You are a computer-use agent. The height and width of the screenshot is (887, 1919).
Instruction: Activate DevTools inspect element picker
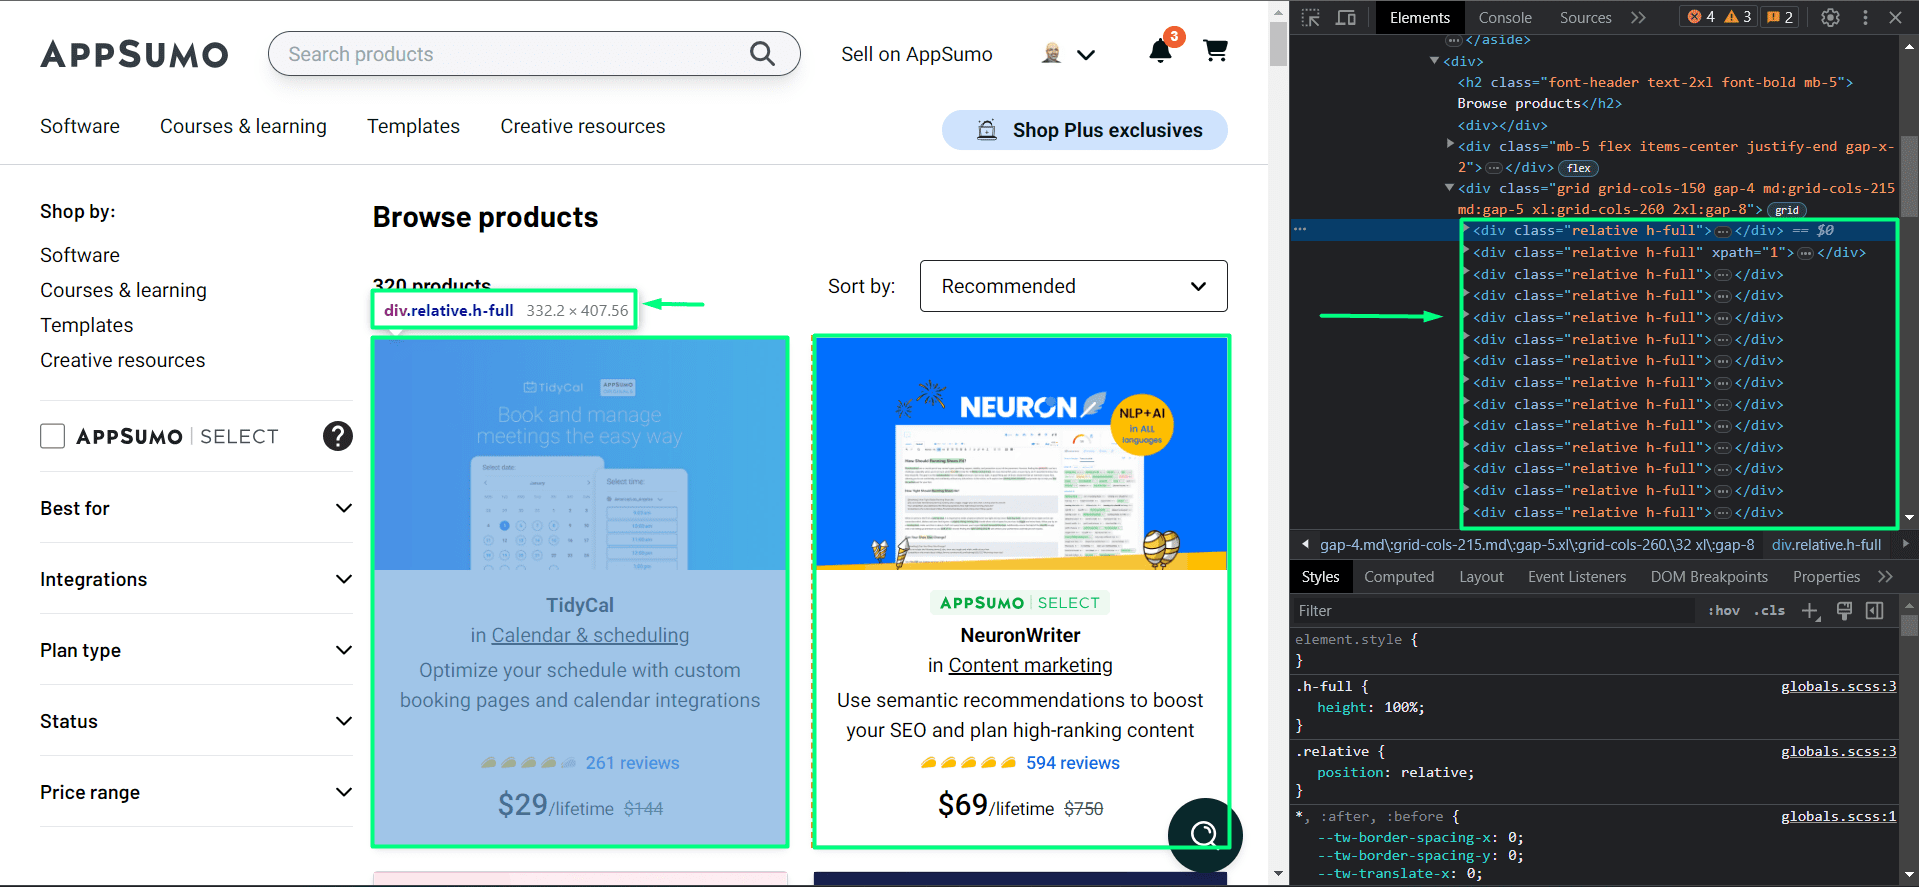coord(1311,17)
